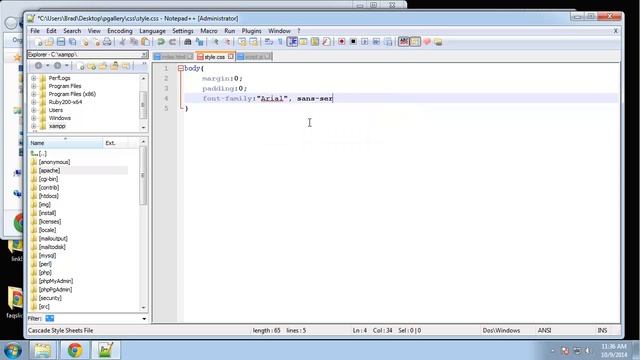The height and width of the screenshot is (360, 640).
Task: Sort files by Ext. column header
Action: [116, 143]
